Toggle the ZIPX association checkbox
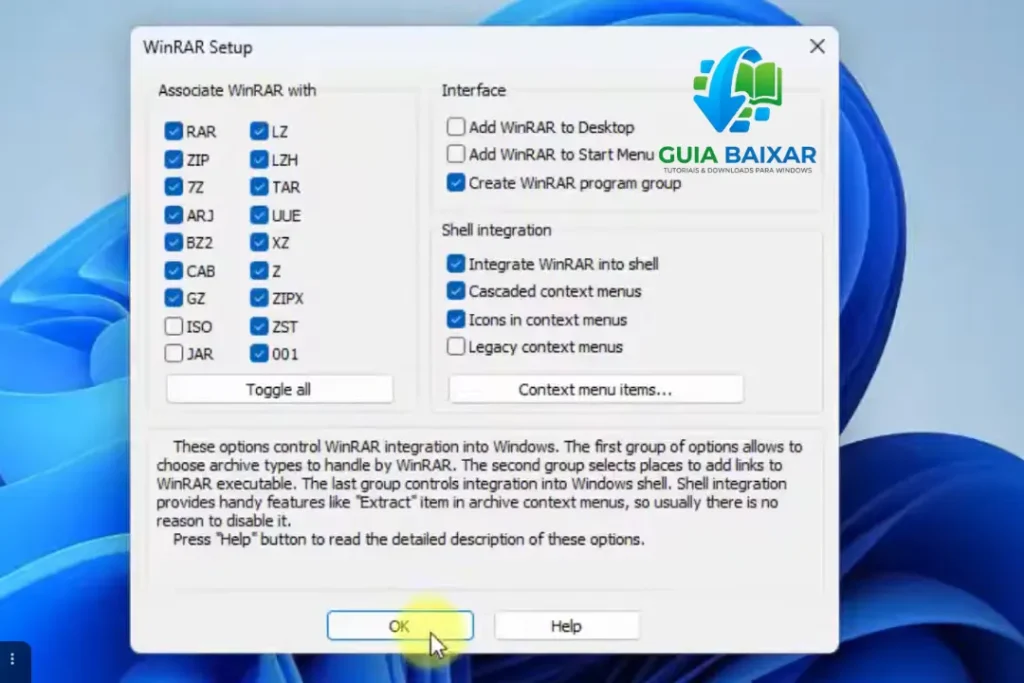The image size is (1024, 683). (x=259, y=298)
